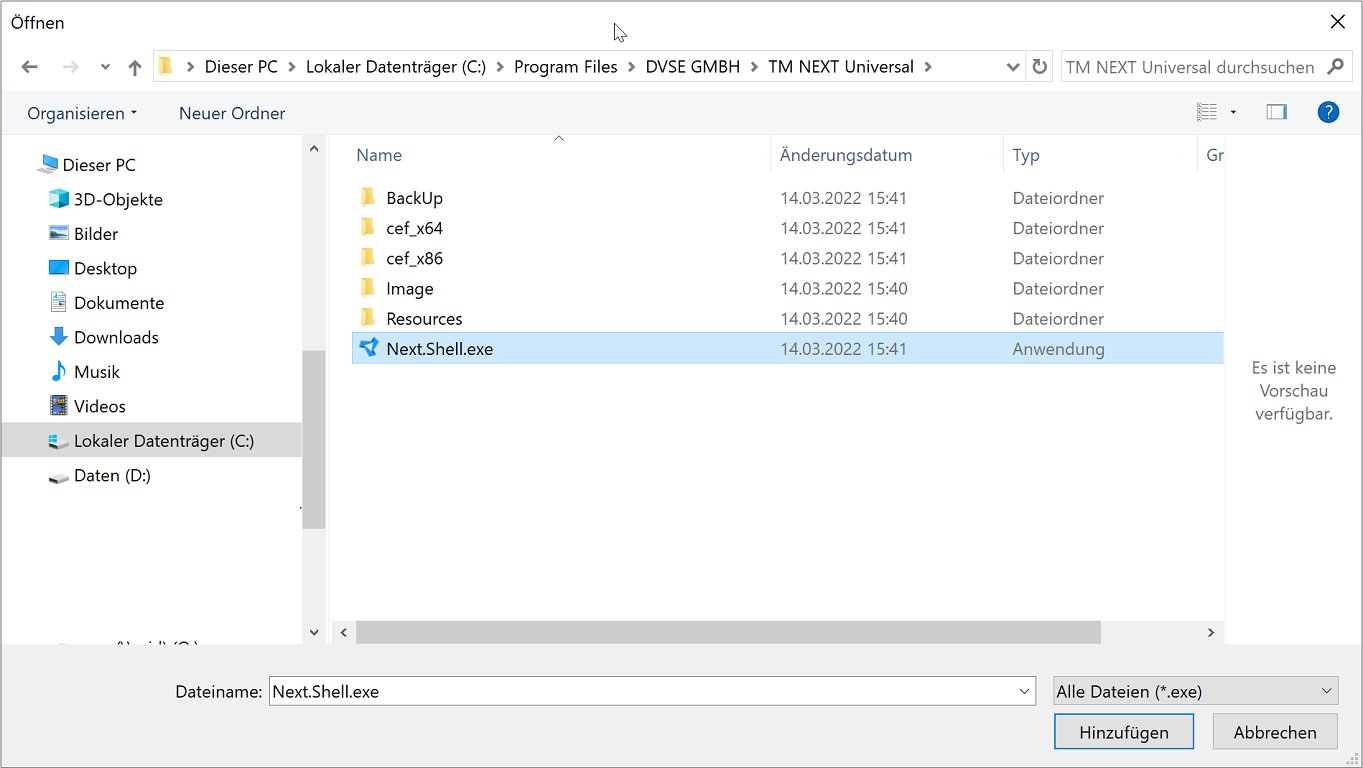Open view options dropdown arrow
Viewport: 1363px width, 768px height.
click(x=1233, y=112)
